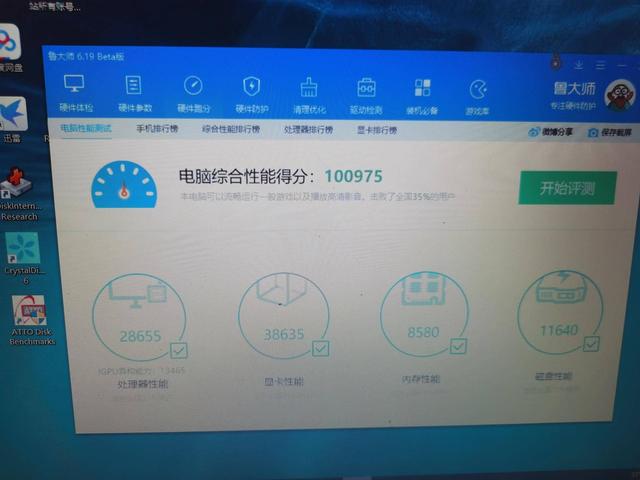Click the 显卡性能 label

pos(284,382)
